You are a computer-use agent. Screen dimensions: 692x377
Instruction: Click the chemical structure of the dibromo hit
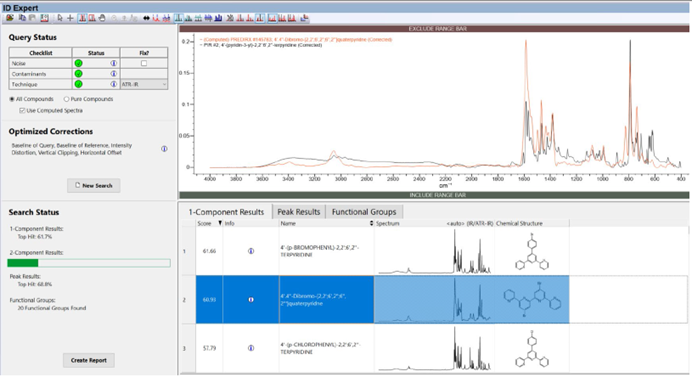532,300
